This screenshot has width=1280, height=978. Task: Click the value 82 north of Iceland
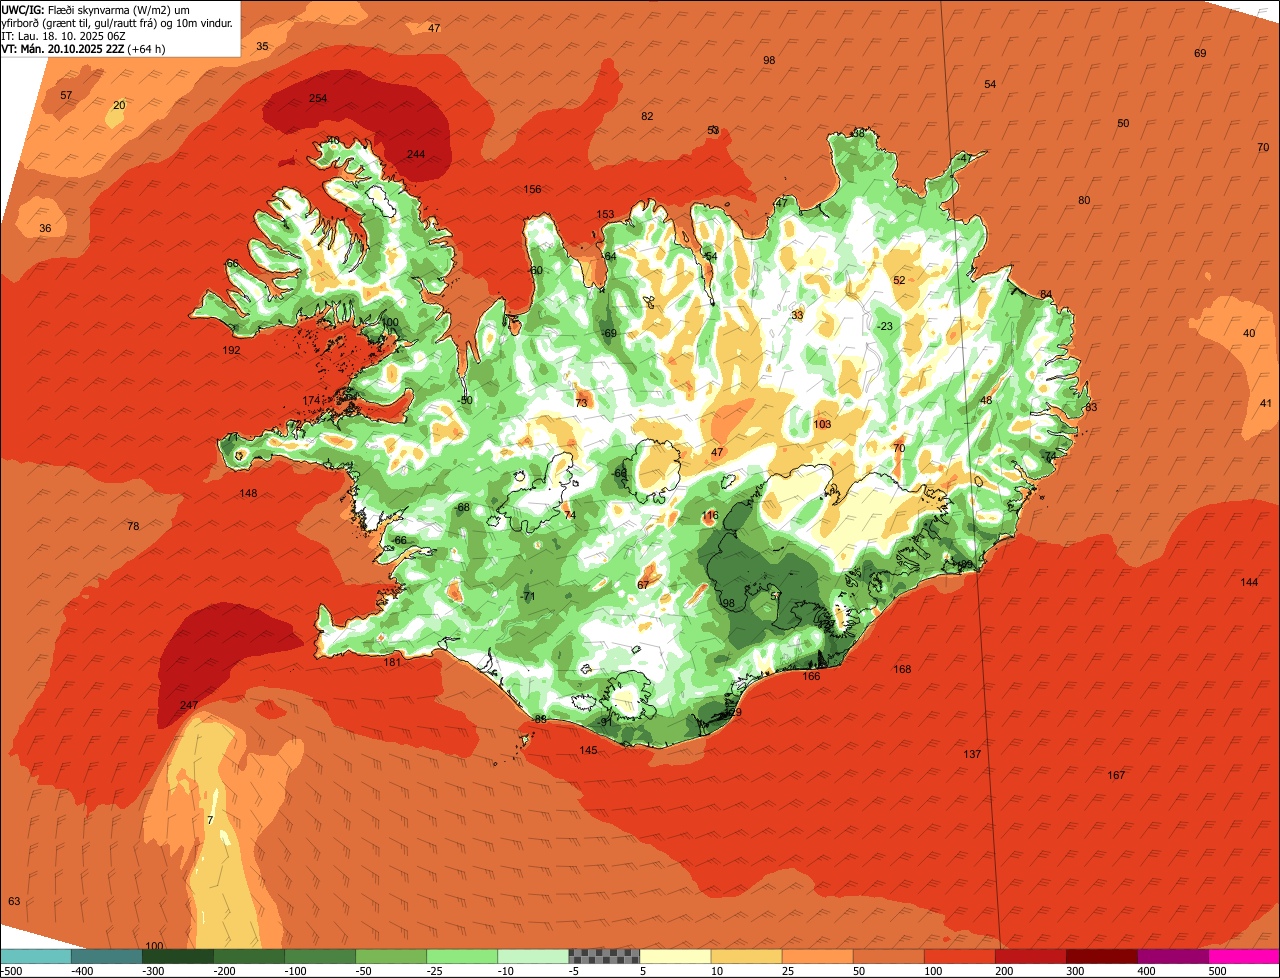pyautogui.click(x=647, y=116)
